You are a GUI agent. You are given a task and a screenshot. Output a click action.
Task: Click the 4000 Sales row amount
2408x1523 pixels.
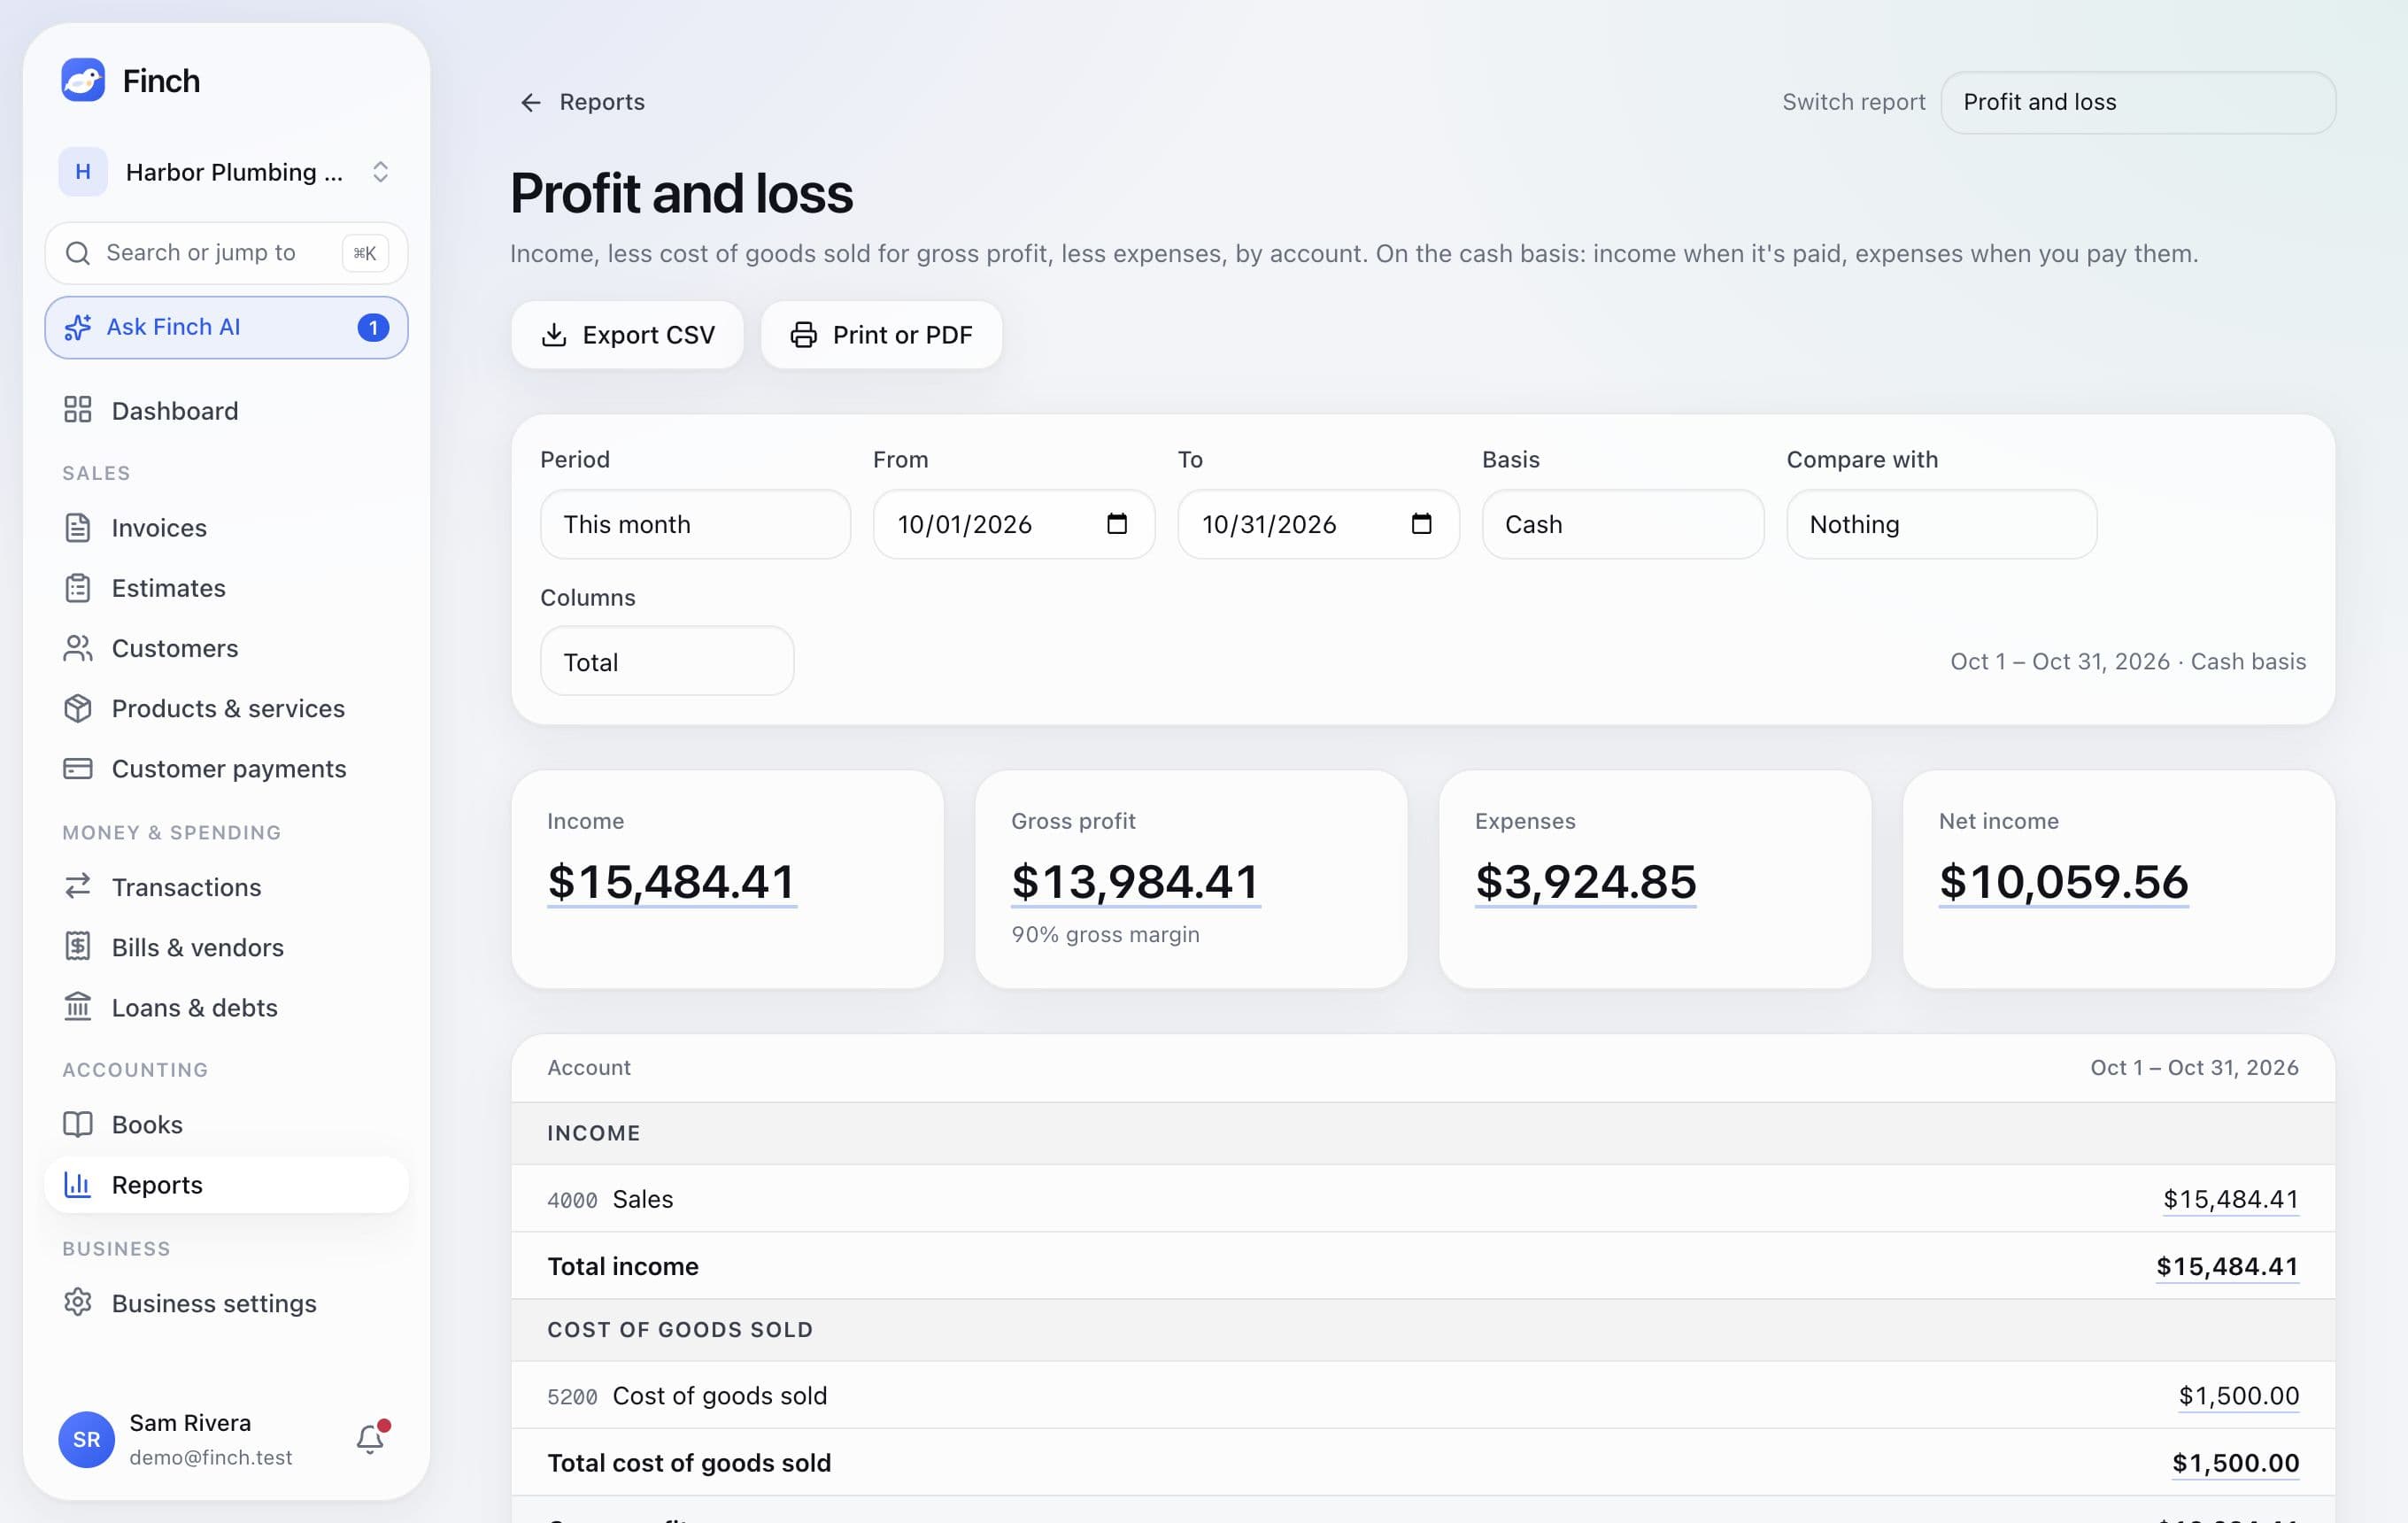pos(2230,1199)
